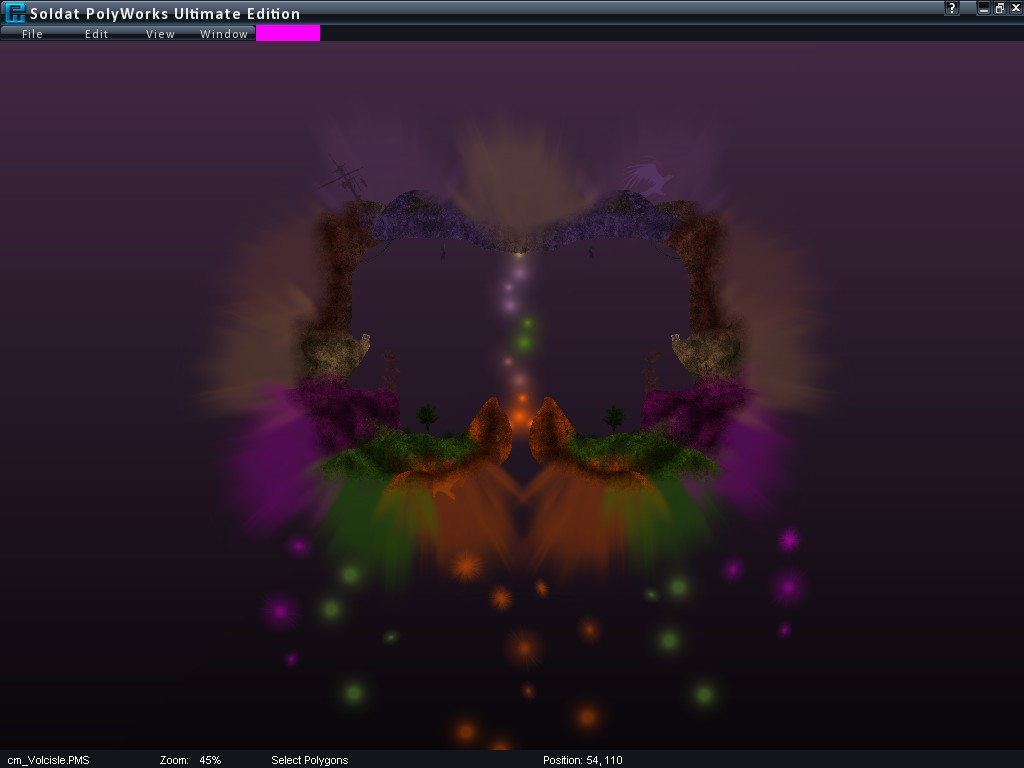This screenshot has width=1024, height=768.
Task: Select the left palm tree scenery
Action: pos(428,416)
